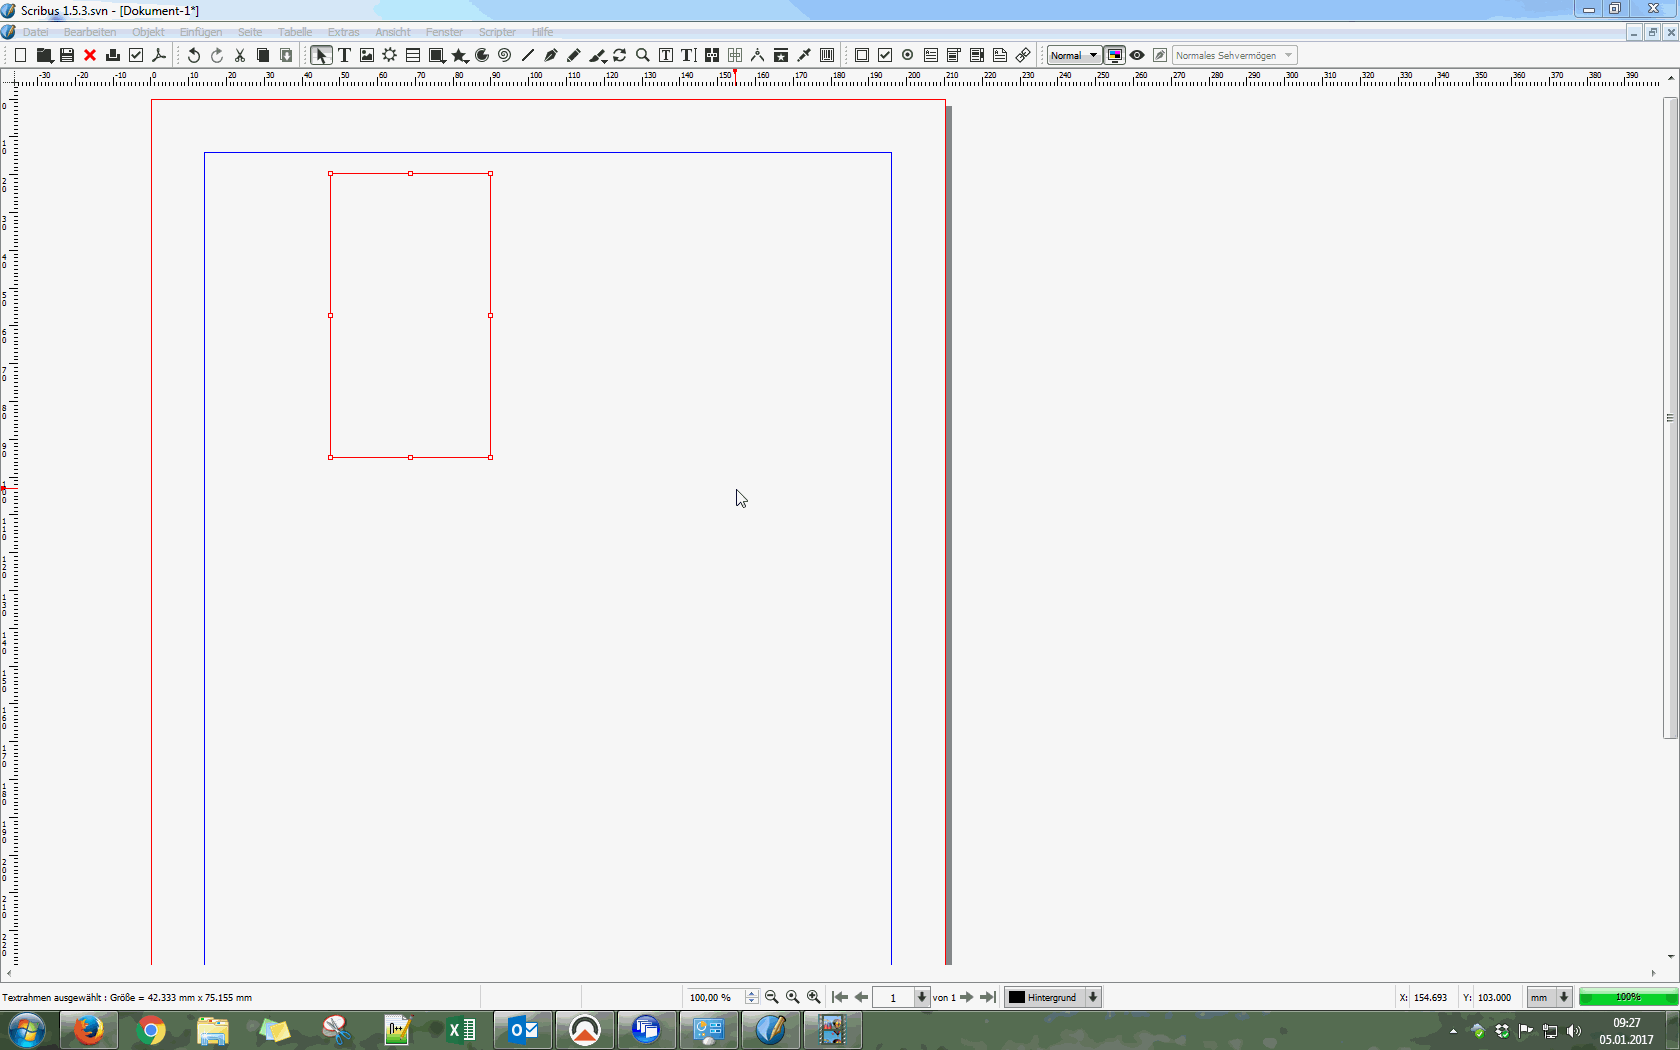Select the Image Frame tool

tap(367, 56)
